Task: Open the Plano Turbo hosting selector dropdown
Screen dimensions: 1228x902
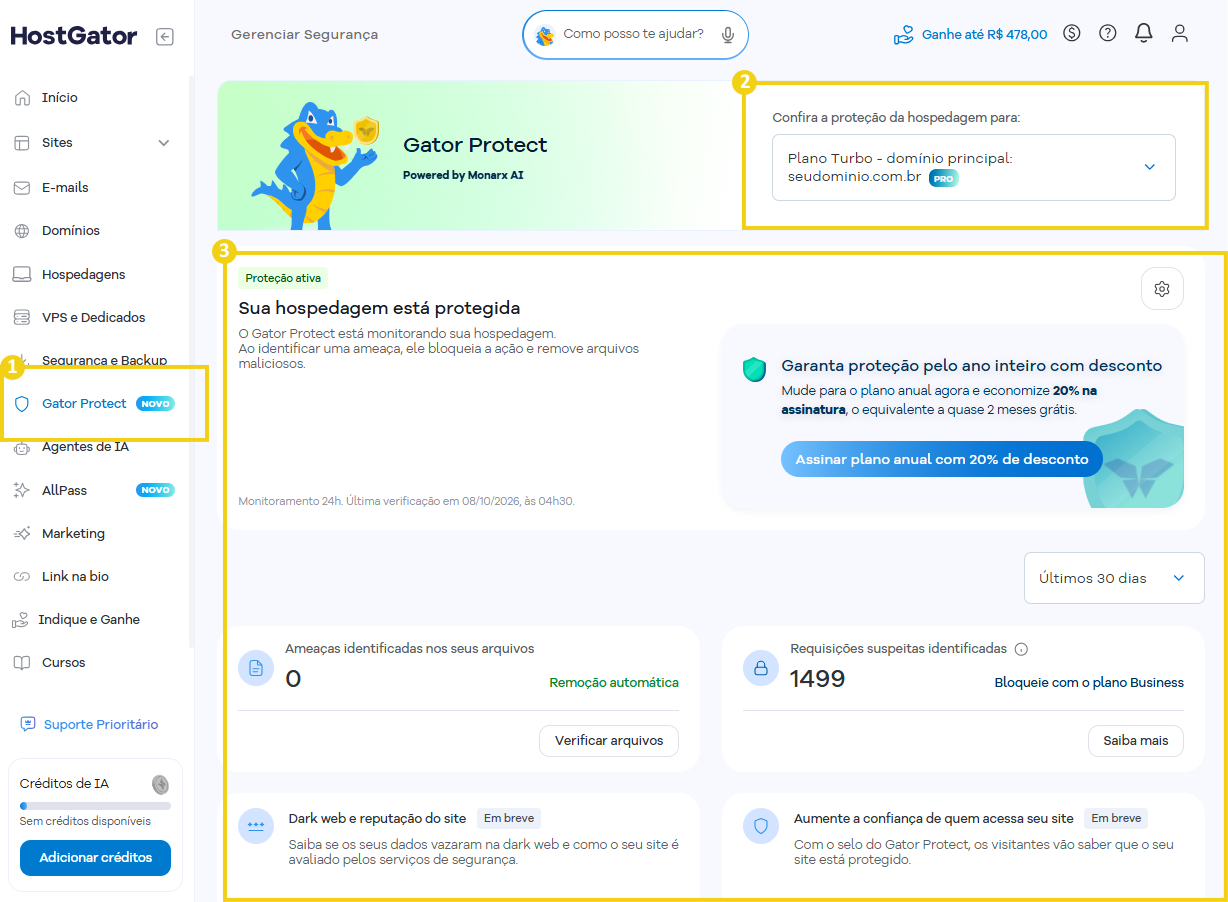Action: 974,167
